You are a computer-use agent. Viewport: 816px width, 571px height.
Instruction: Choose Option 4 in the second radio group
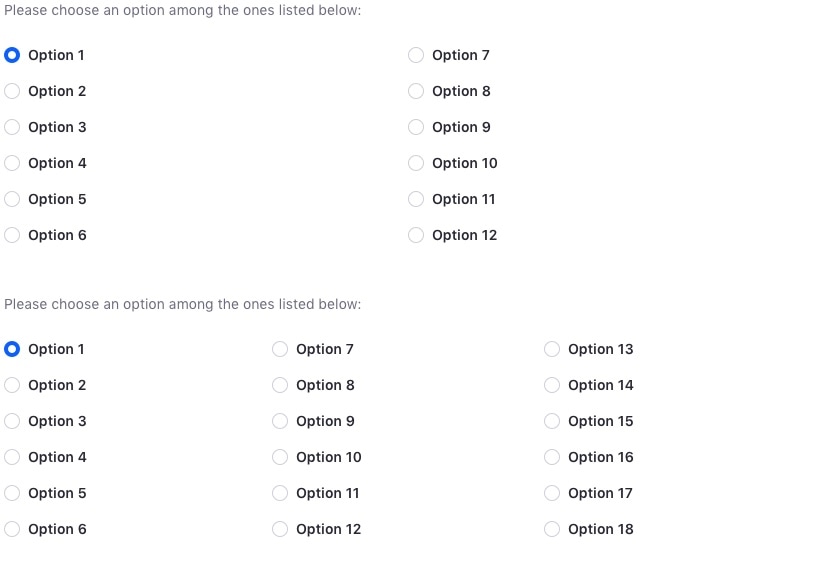coord(12,457)
